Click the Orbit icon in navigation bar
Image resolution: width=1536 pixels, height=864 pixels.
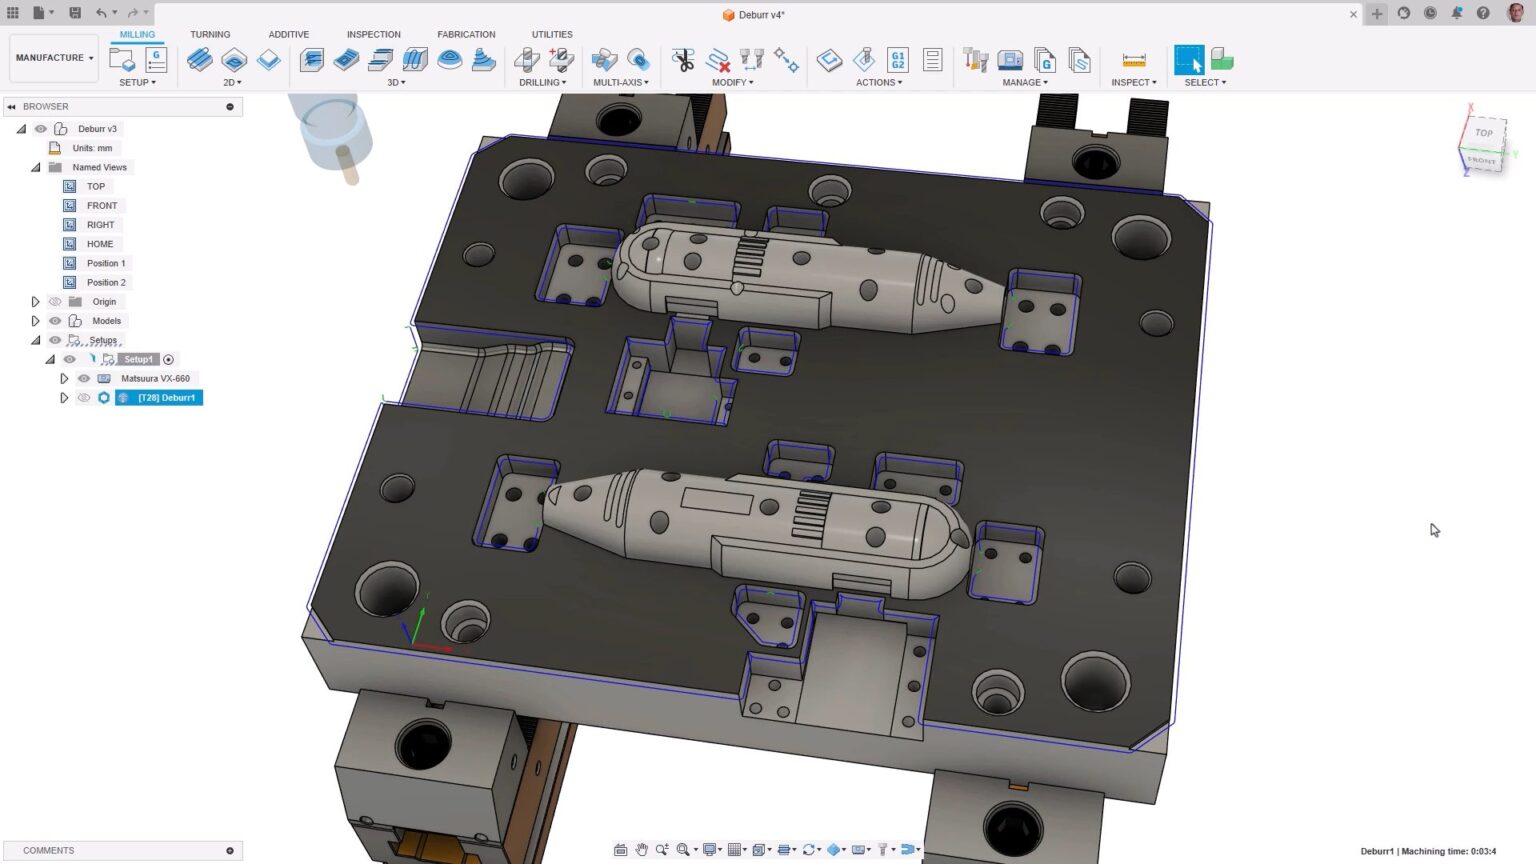[x=809, y=850]
